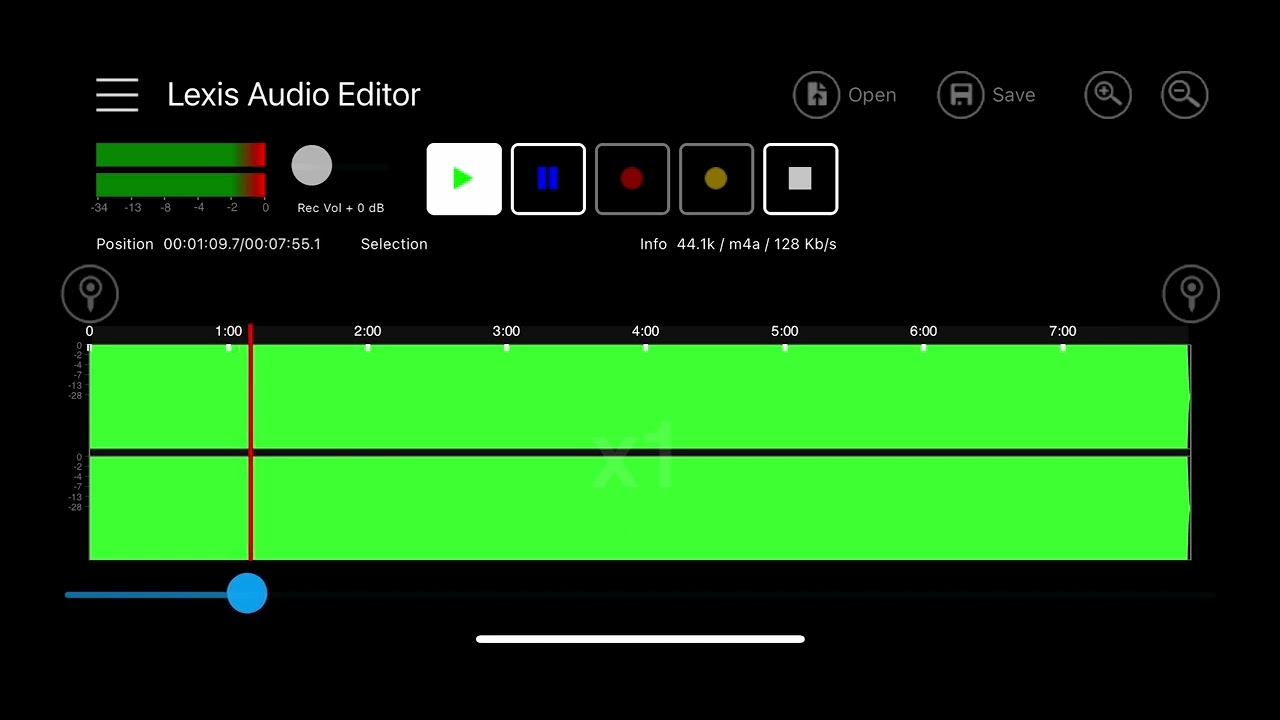Jump to the 4:00 timeline mark
This screenshot has height=720, width=1280.
click(646, 331)
